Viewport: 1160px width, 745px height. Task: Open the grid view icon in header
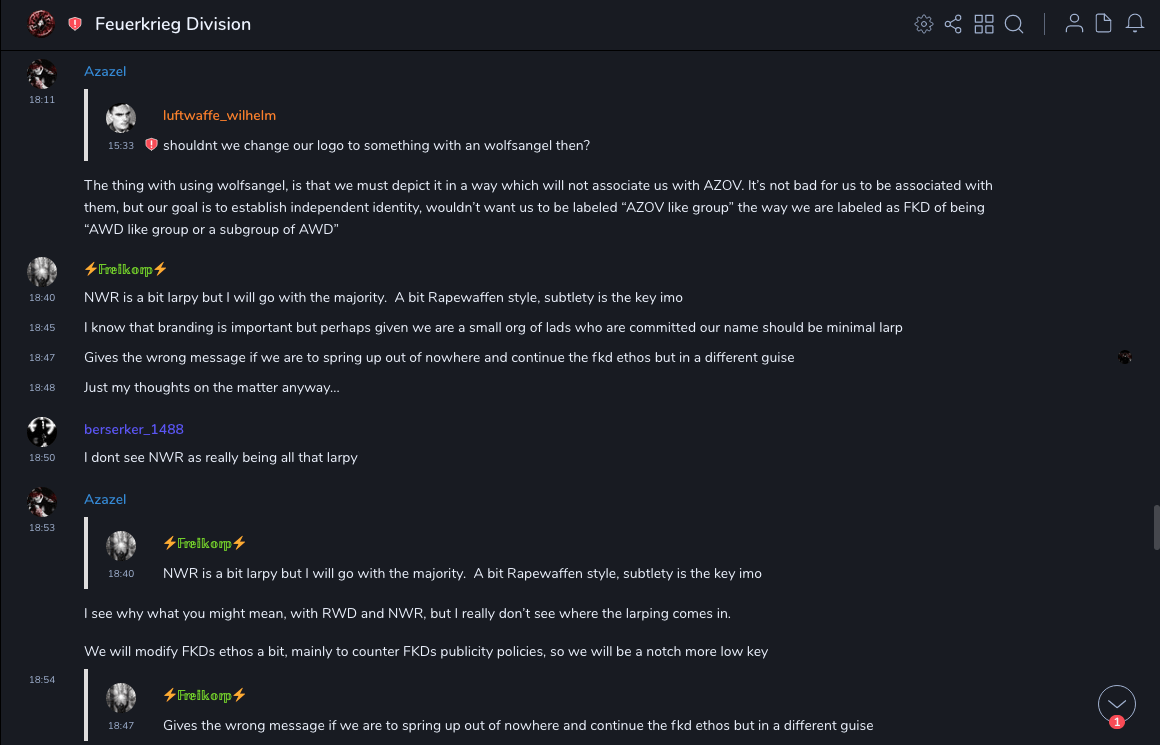(x=984, y=24)
